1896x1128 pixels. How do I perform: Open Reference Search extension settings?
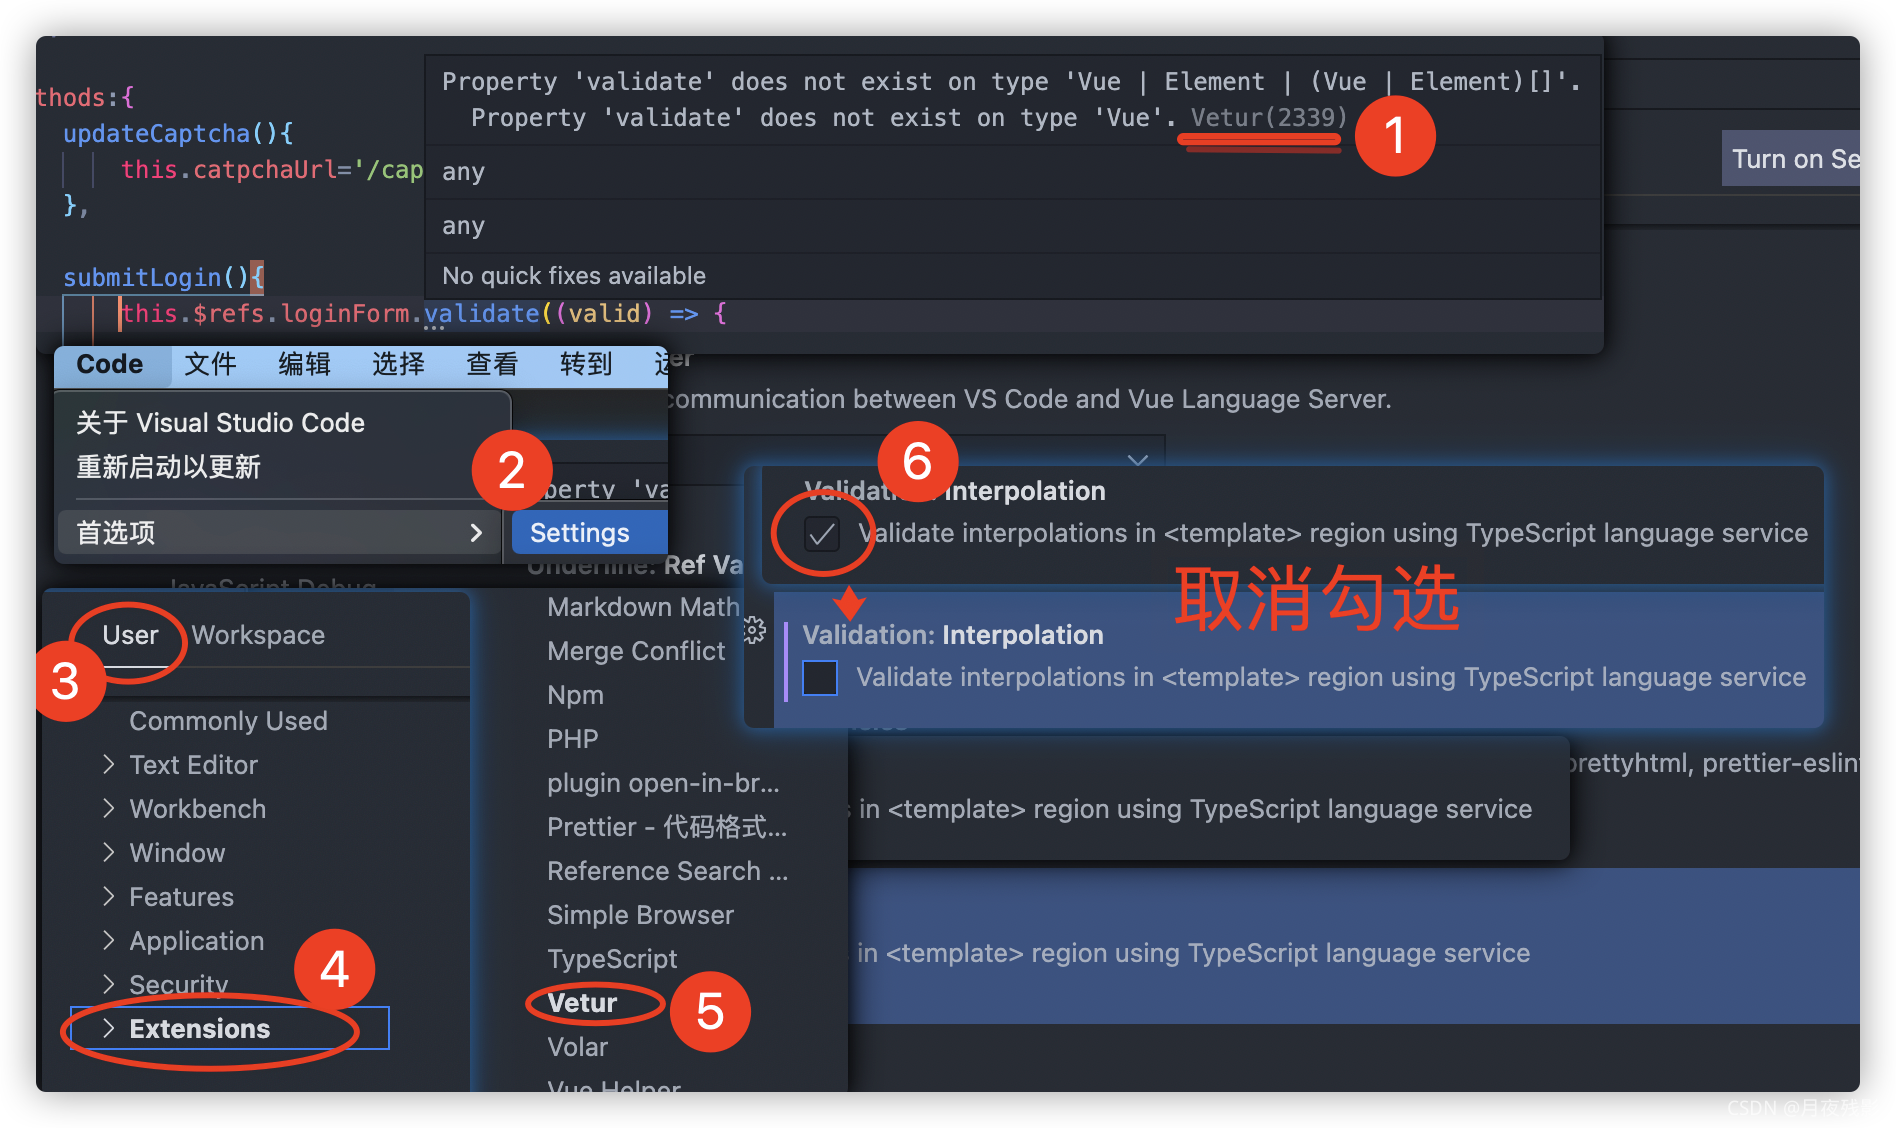667,871
